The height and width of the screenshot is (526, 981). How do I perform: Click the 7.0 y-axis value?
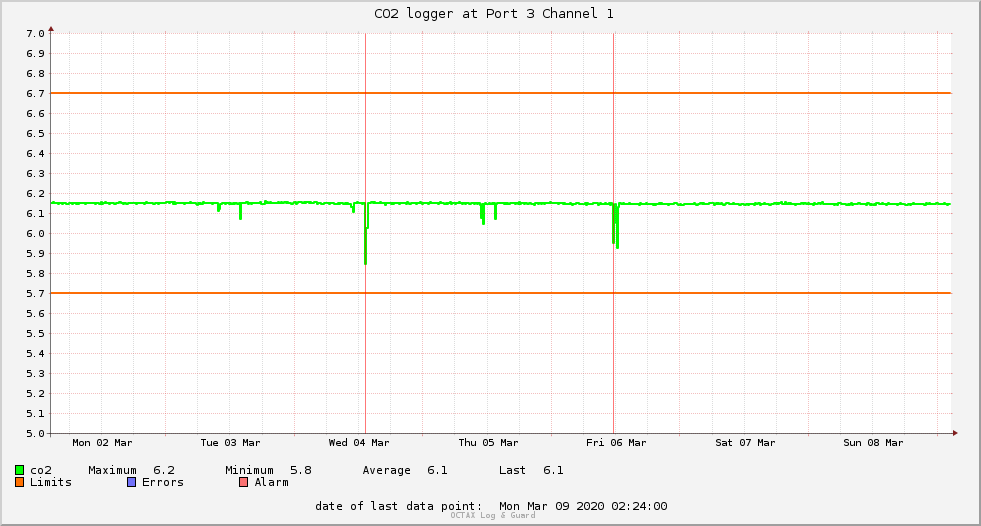click(x=35, y=34)
